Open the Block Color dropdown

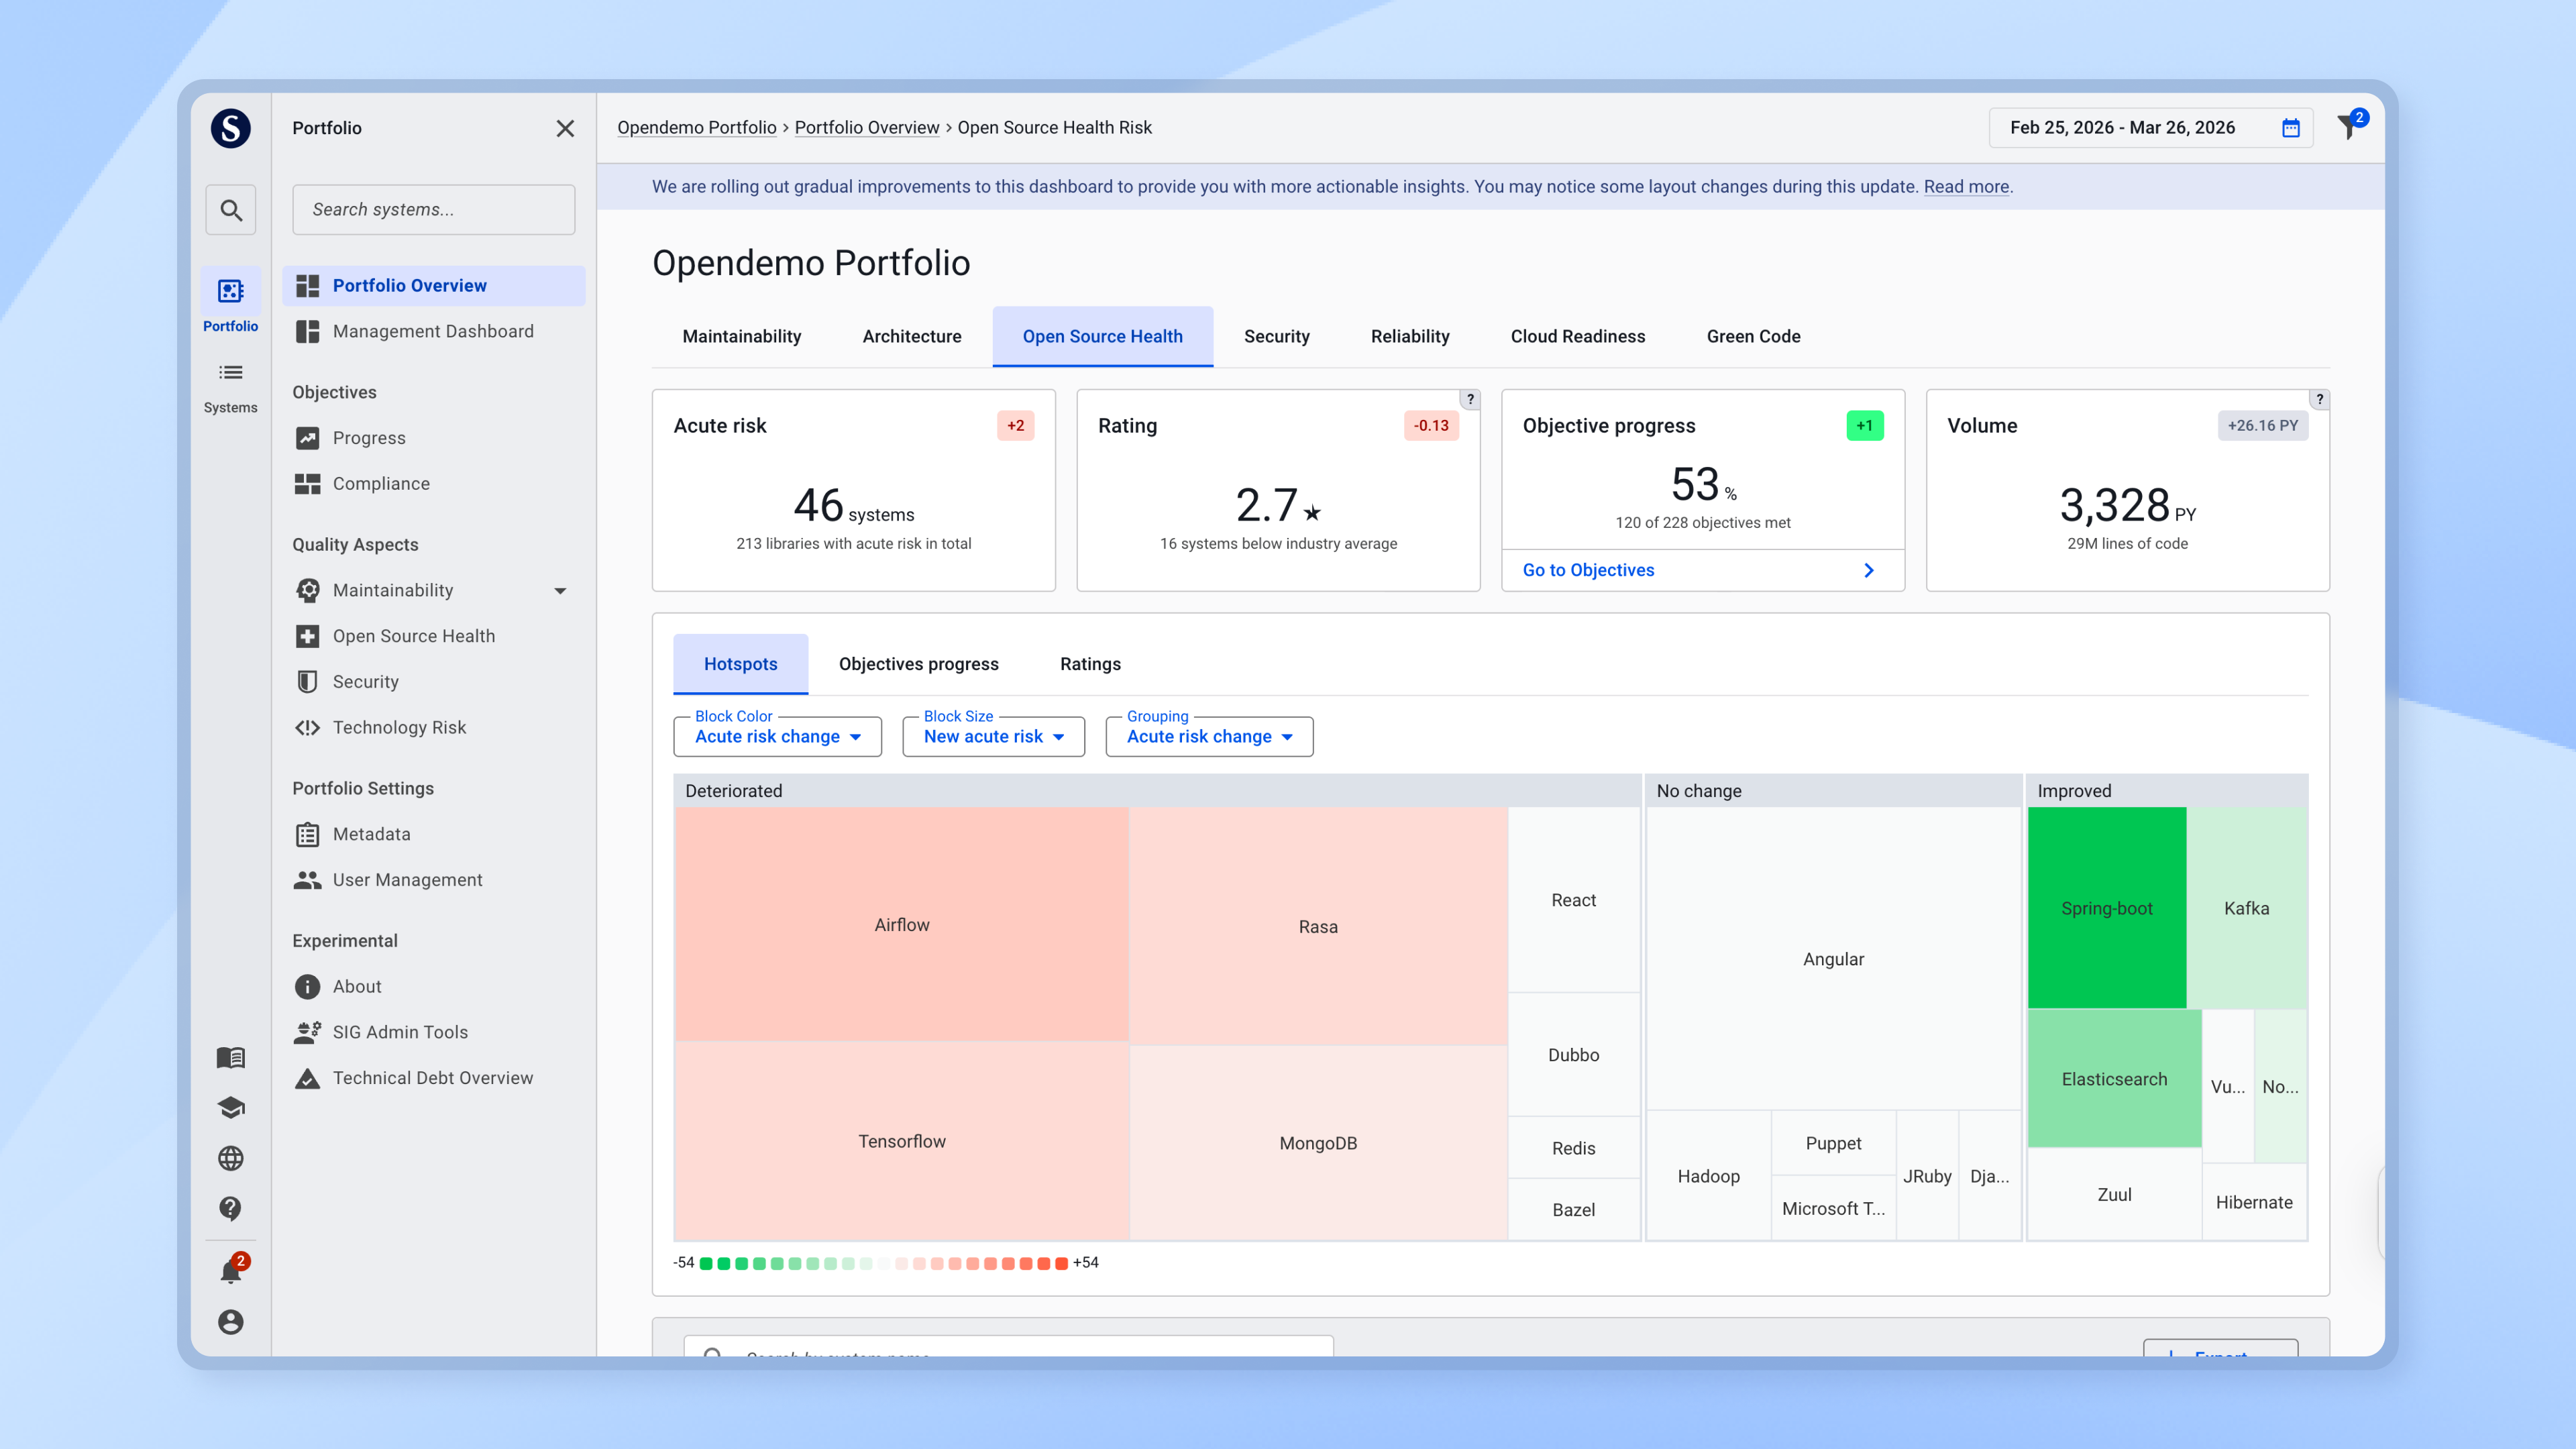(x=777, y=737)
